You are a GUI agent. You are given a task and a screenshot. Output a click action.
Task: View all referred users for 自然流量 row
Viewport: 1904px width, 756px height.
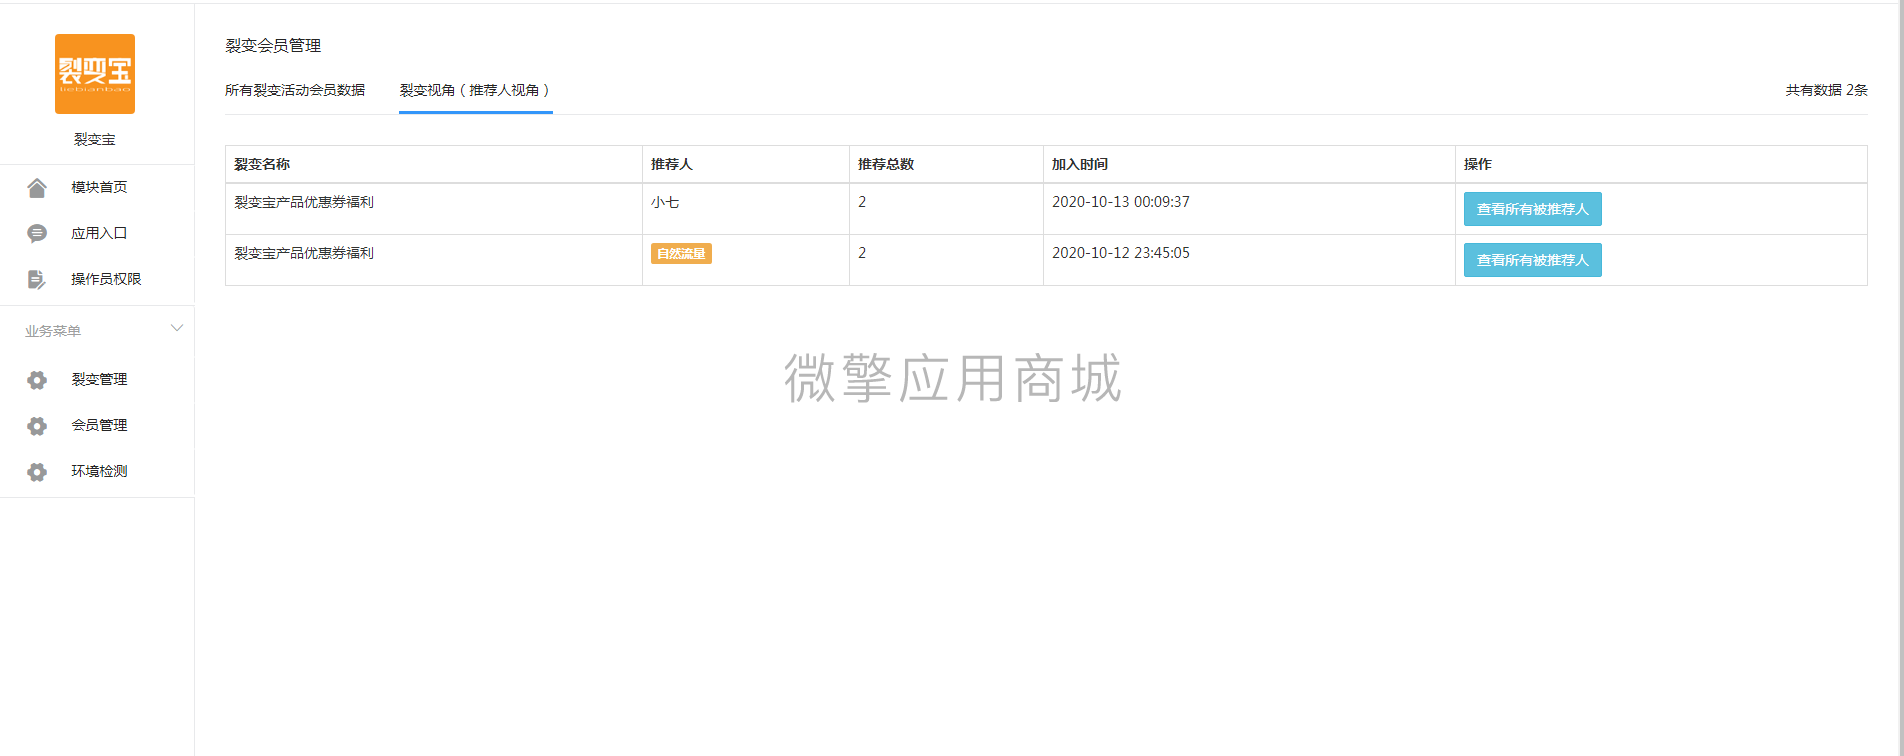click(1533, 260)
